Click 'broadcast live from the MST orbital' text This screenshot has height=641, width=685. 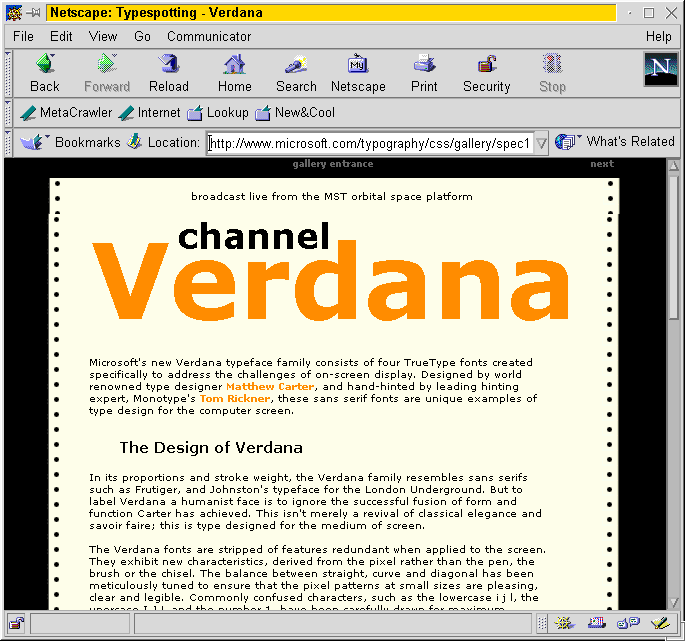point(289,197)
